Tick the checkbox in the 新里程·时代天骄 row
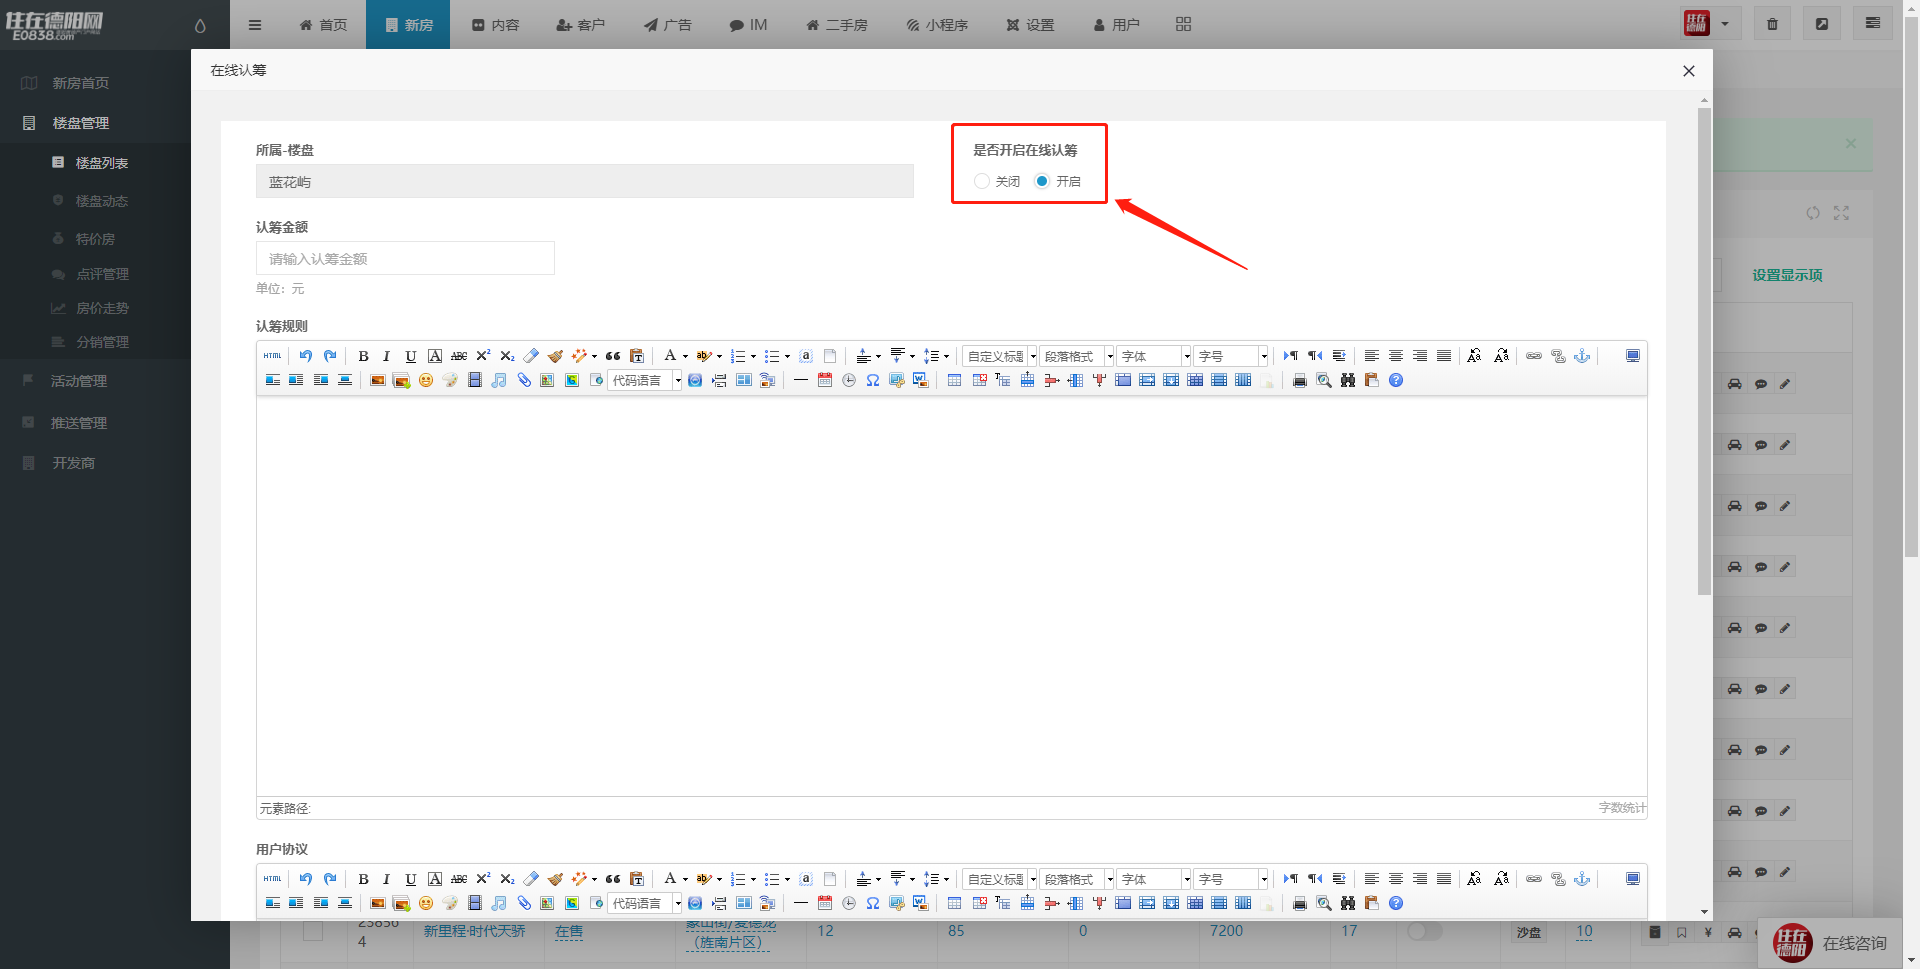Image resolution: width=1920 pixels, height=969 pixels. coord(313,931)
